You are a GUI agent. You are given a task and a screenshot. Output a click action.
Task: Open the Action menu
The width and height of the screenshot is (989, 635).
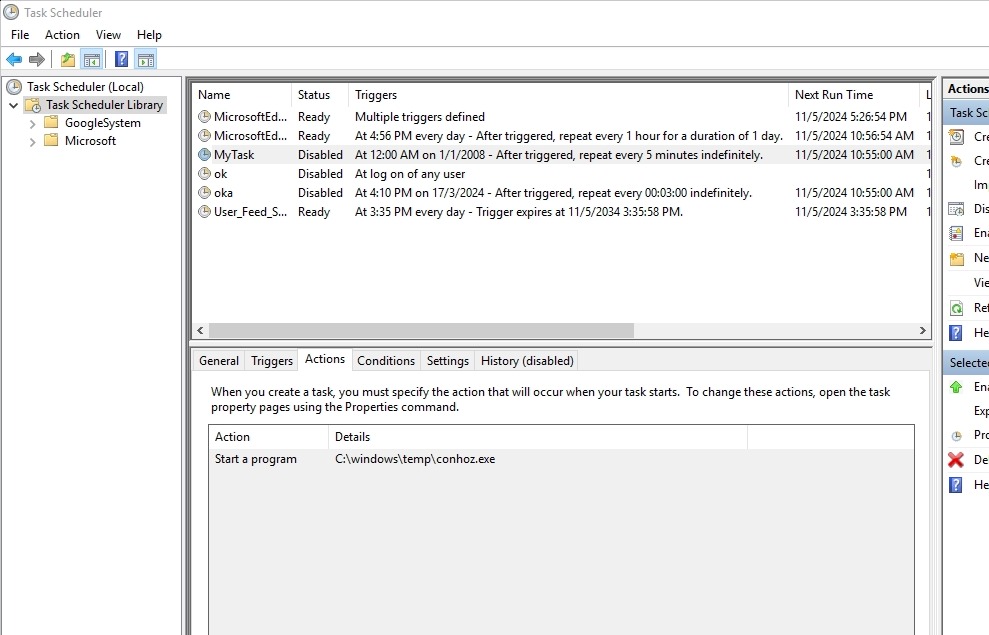(x=62, y=35)
